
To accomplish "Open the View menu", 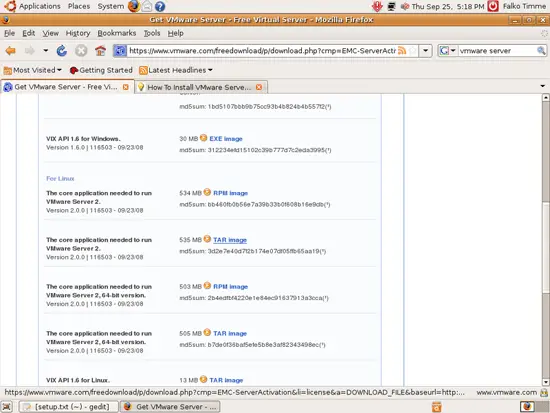I will (x=51, y=33).
